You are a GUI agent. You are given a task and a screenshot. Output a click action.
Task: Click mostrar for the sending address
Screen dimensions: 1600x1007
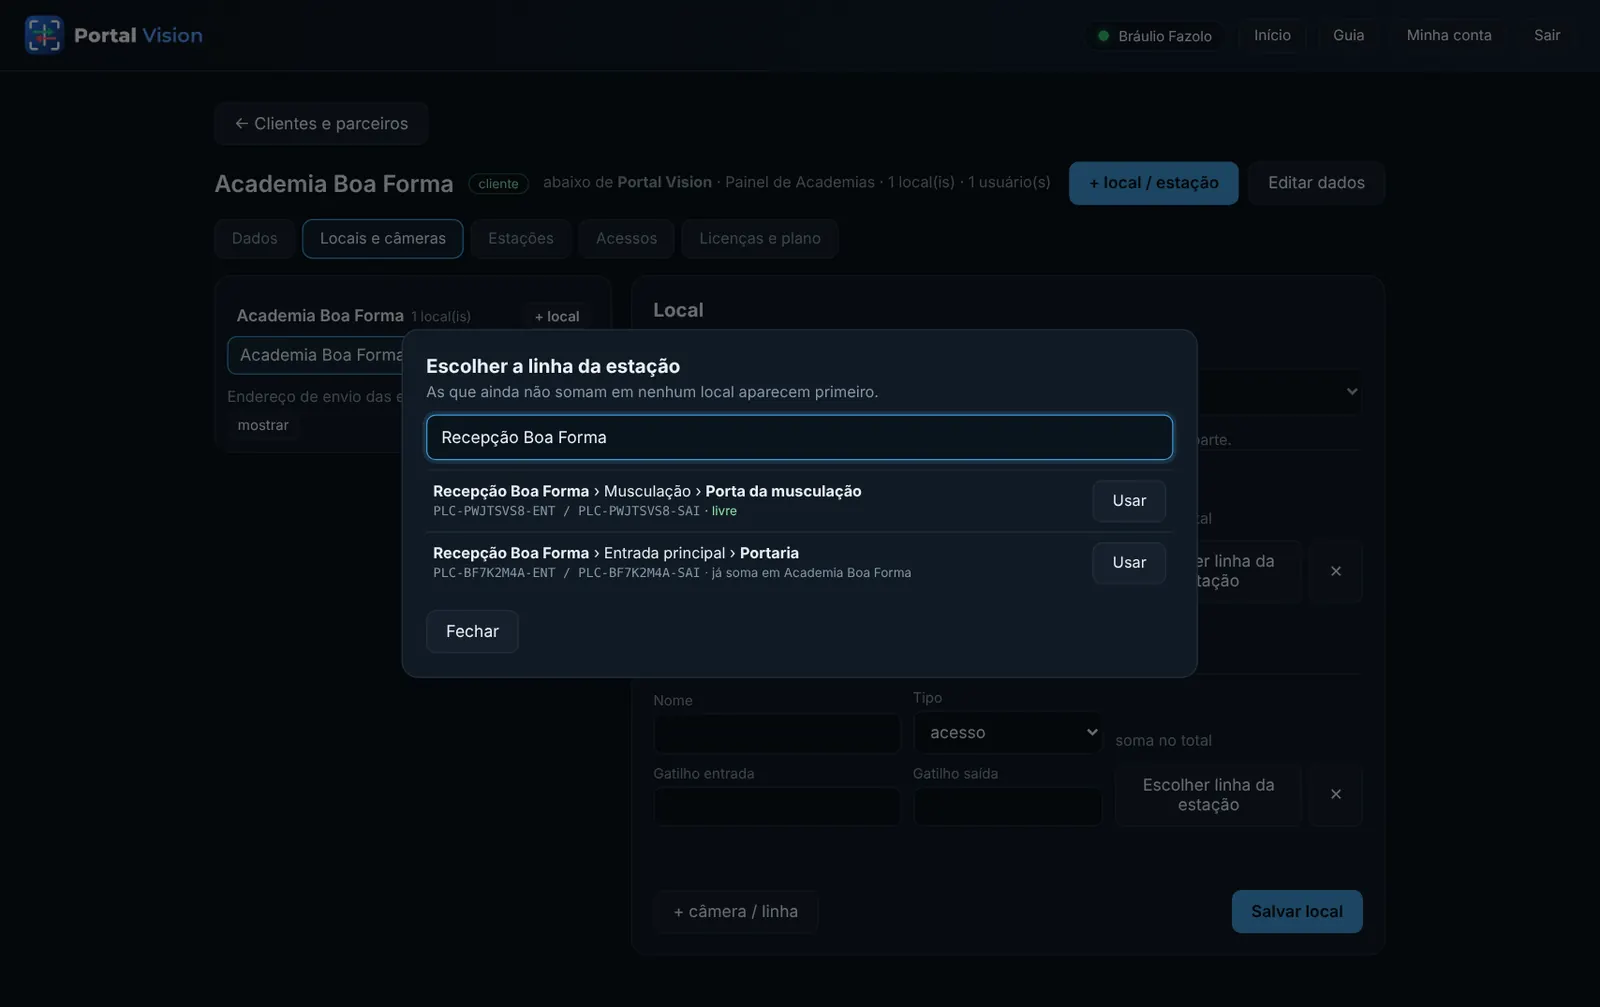tap(263, 426)
